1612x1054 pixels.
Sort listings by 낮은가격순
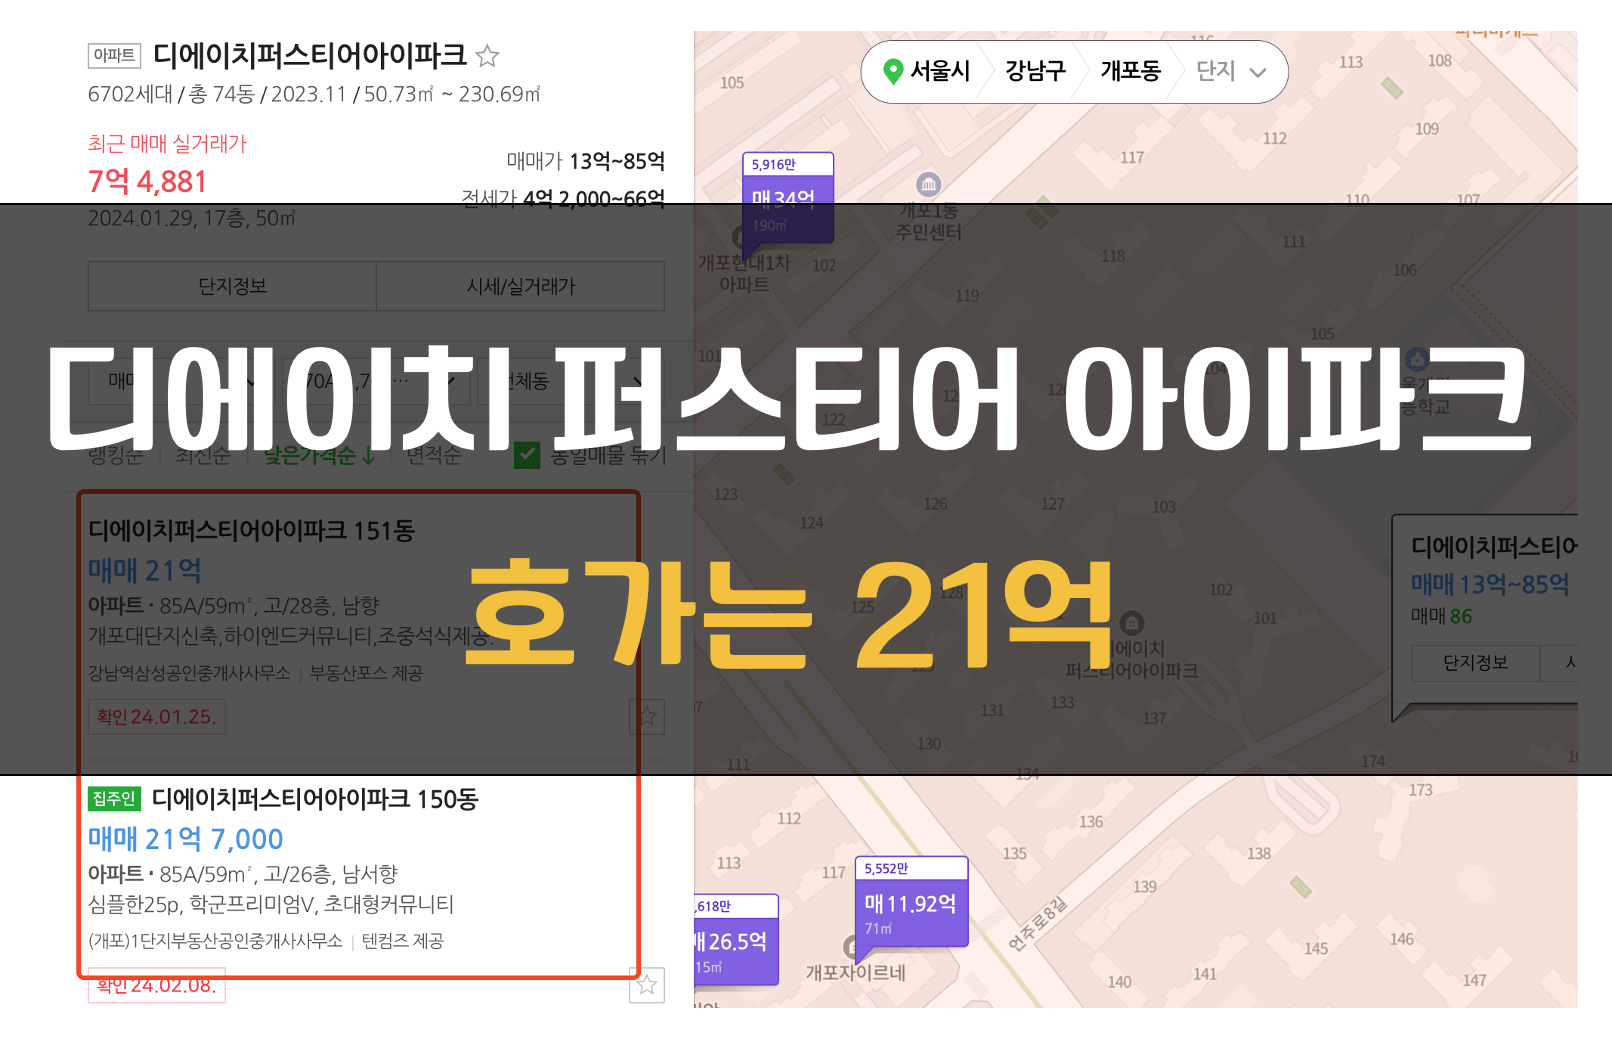pos(319,456)
